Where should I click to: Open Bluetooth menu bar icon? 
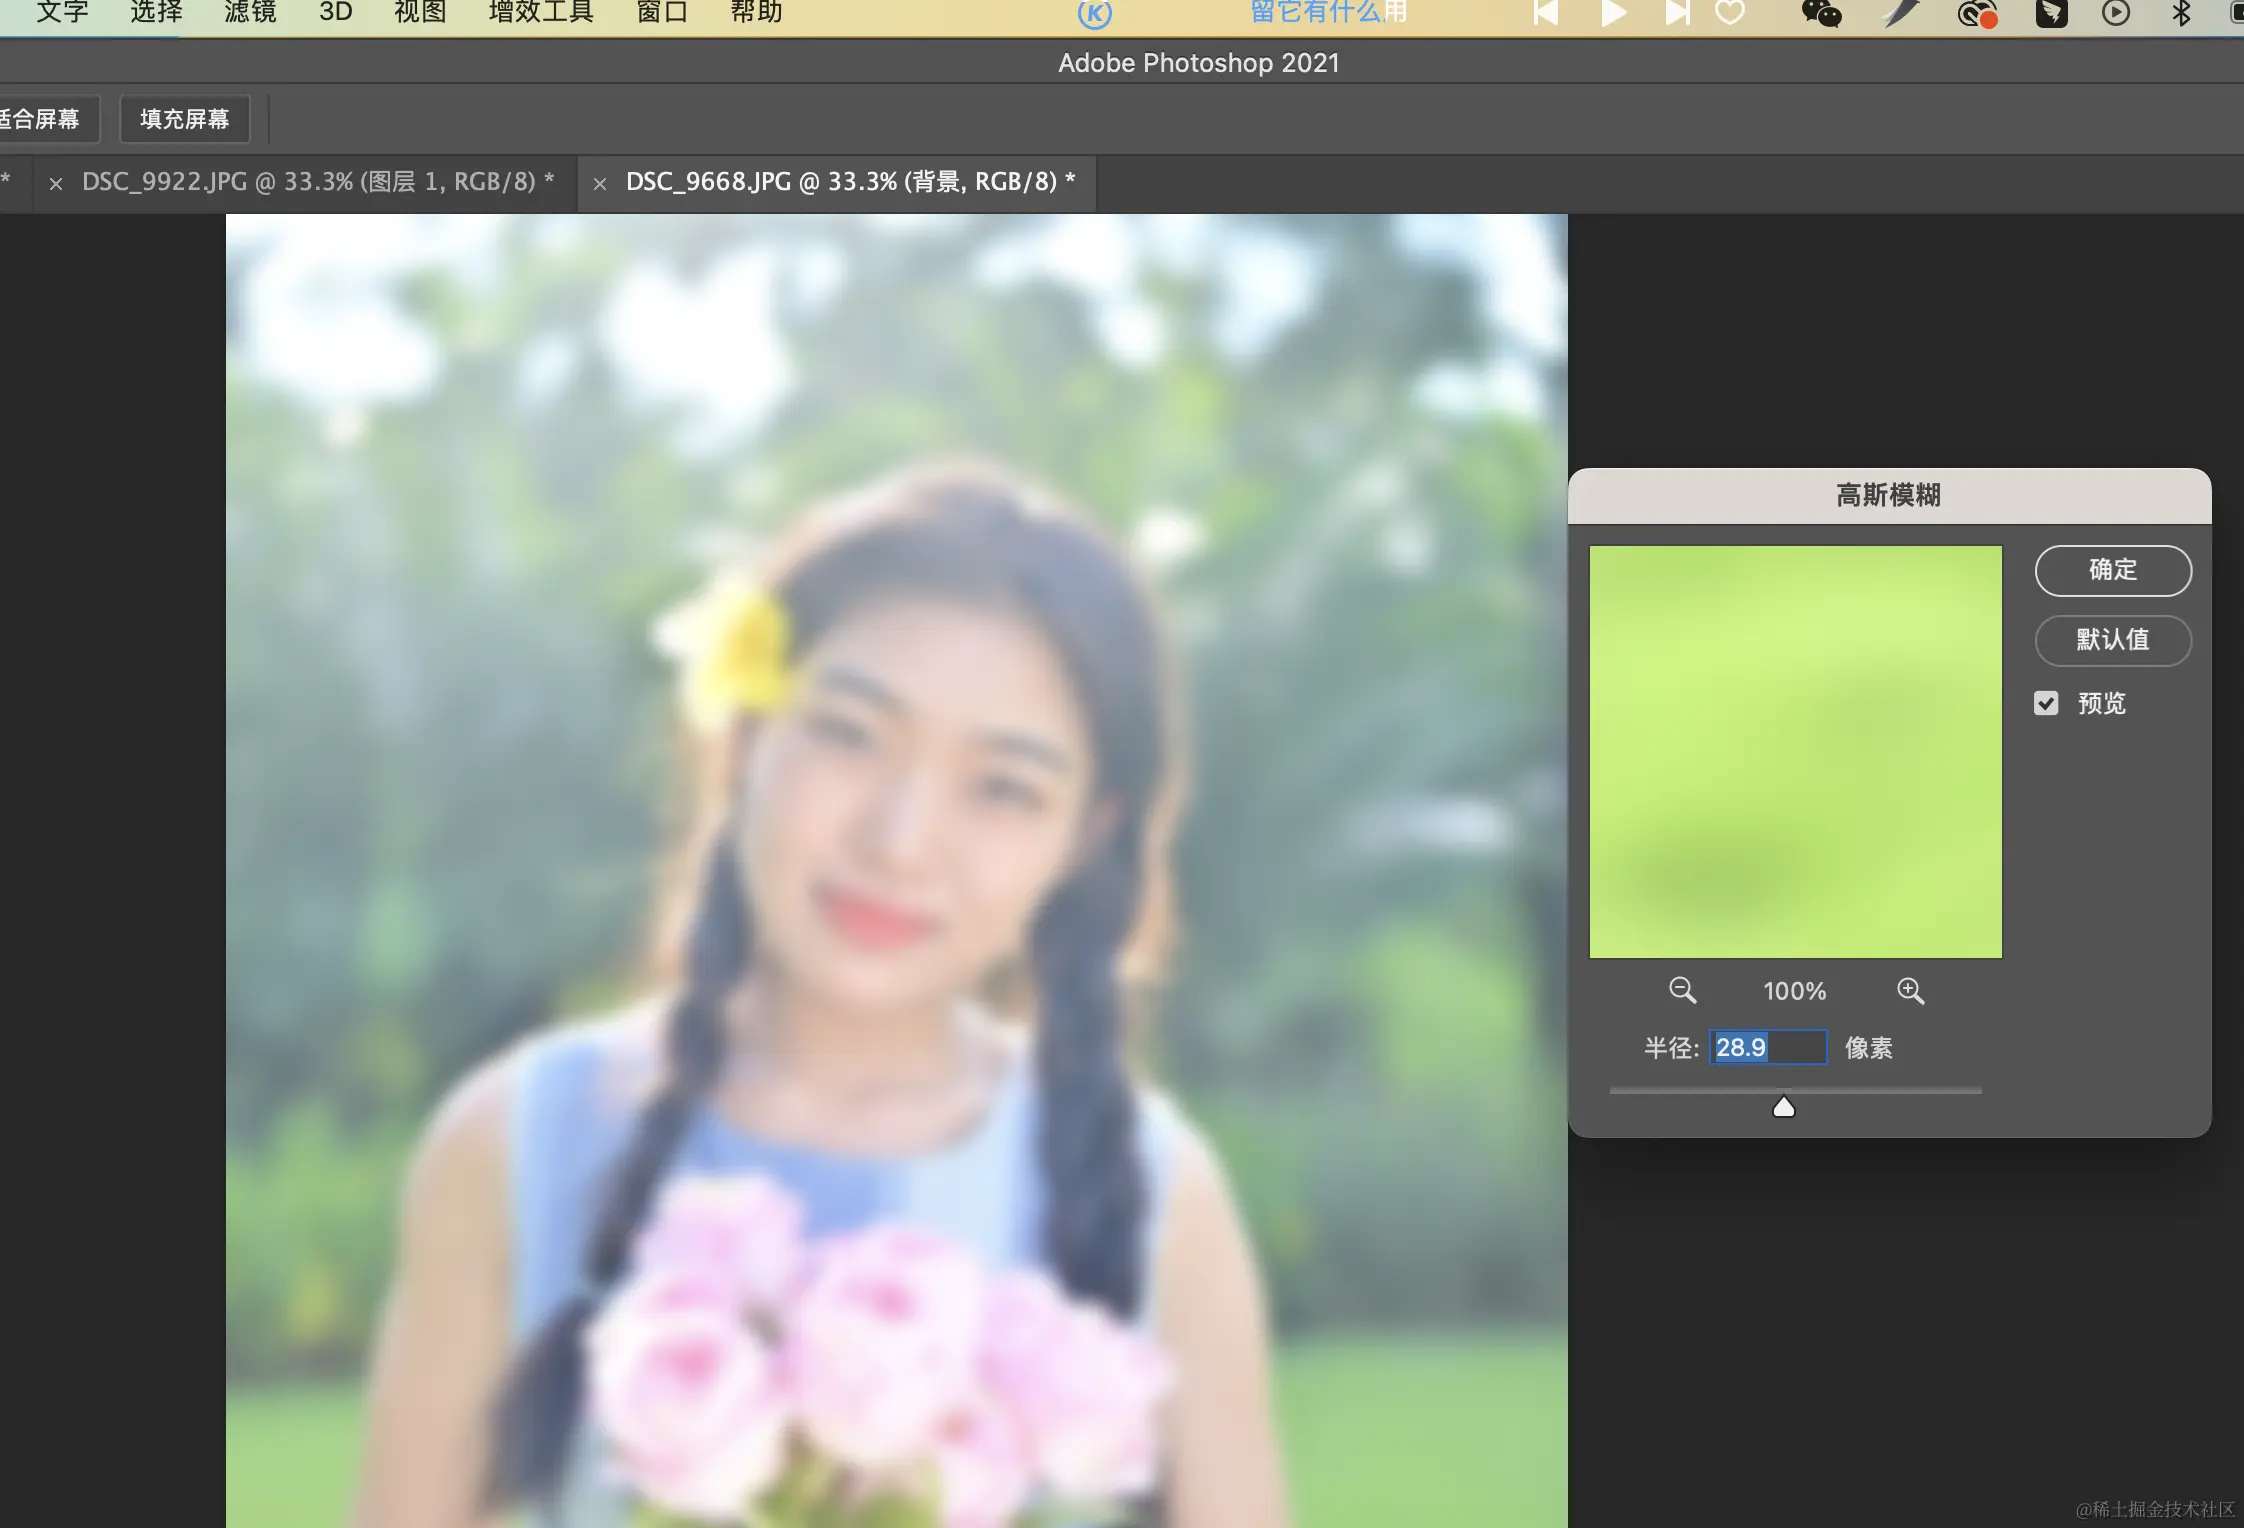2181,13
